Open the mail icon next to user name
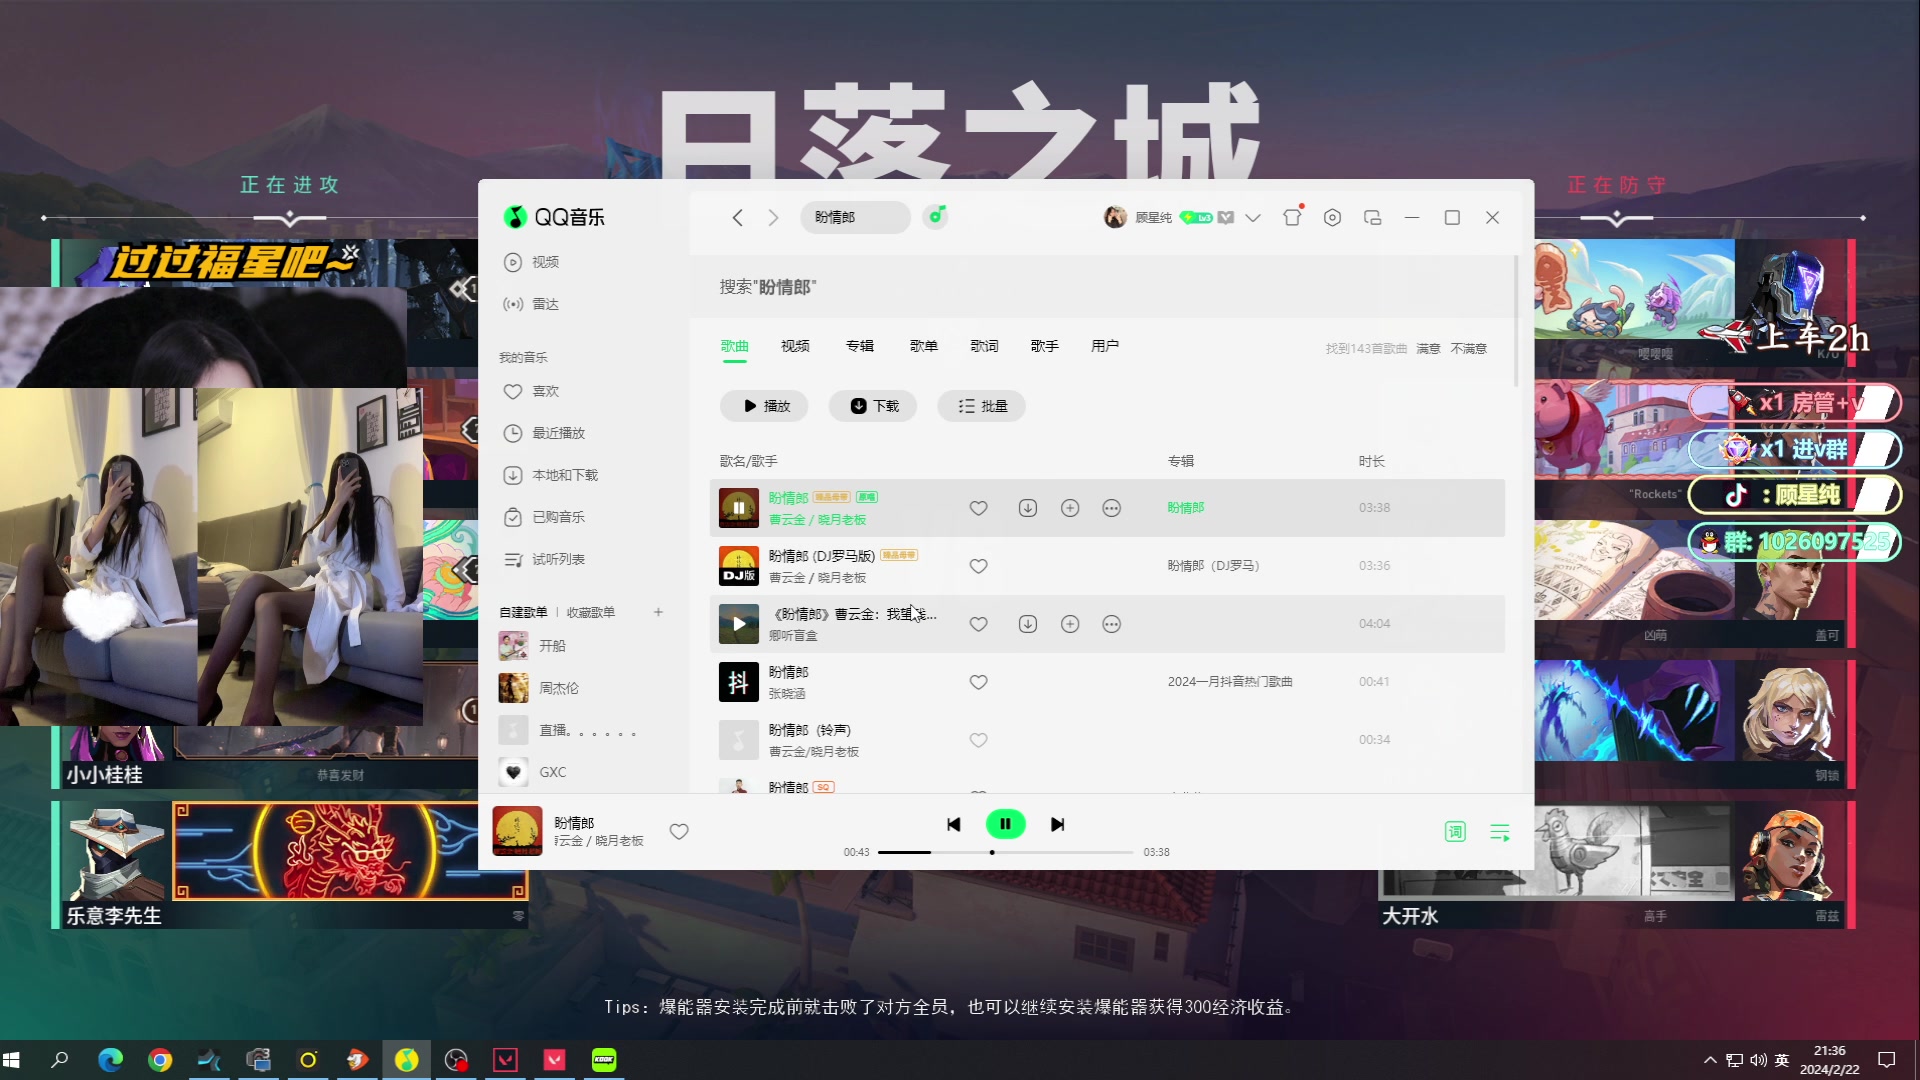Viewport: 1920px width, 1080px height. tap(1226, 217)
